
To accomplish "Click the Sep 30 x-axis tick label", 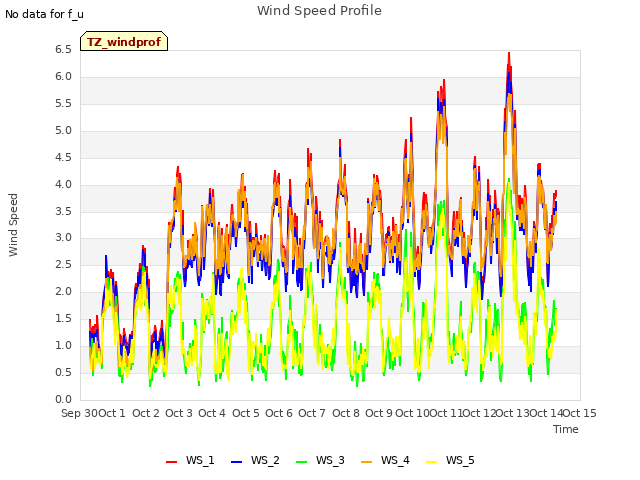I will tap(80, 413).
